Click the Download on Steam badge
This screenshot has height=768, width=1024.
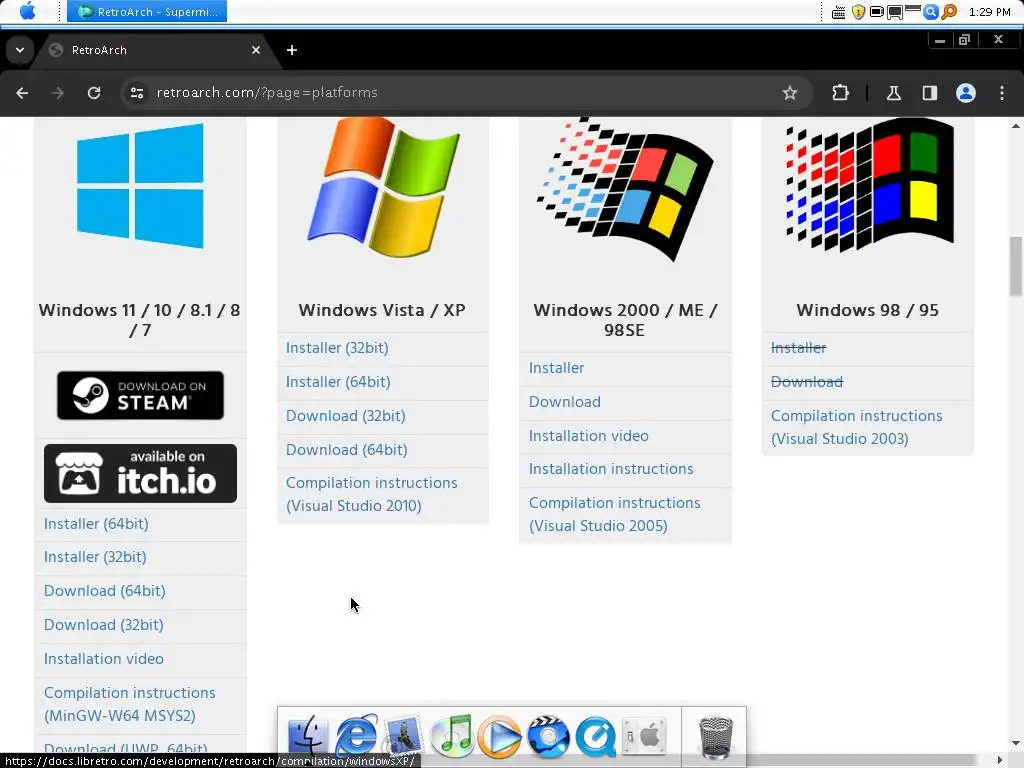(x=140, y=395)
